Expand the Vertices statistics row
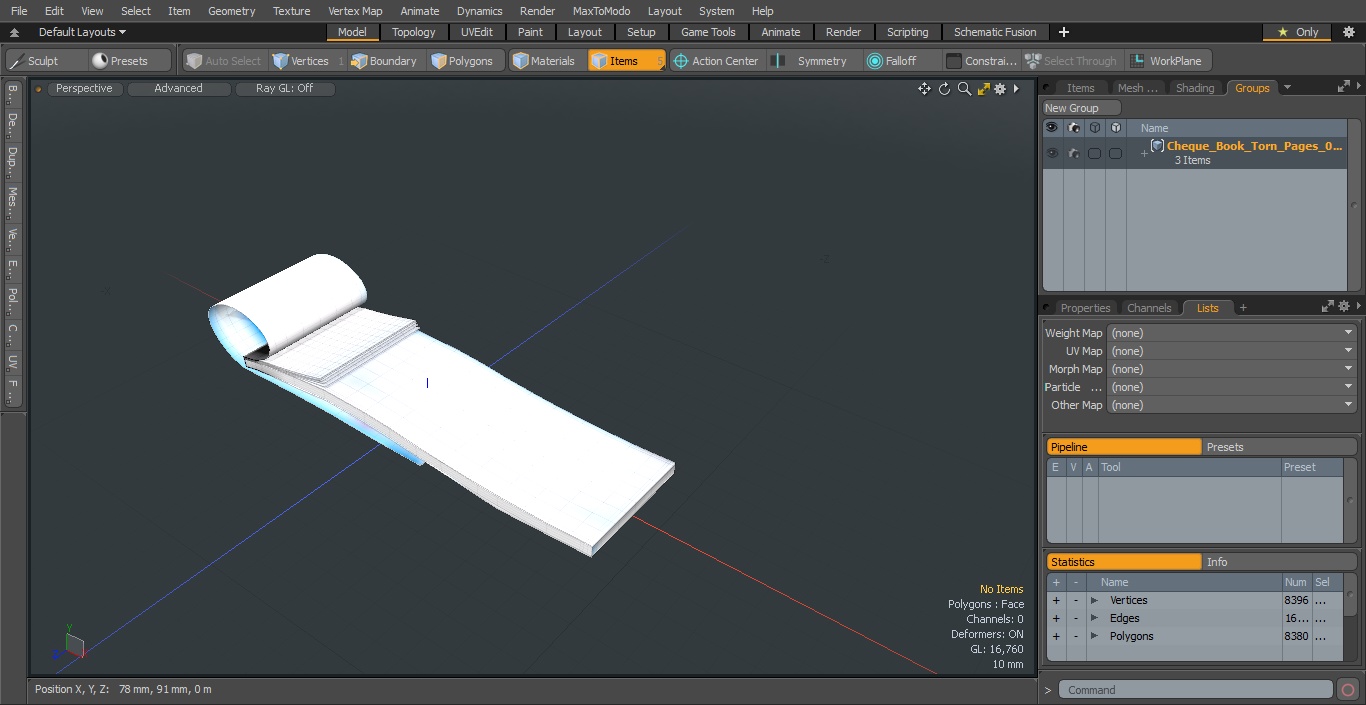The image size is (1366, 705). click(1094, 600)
